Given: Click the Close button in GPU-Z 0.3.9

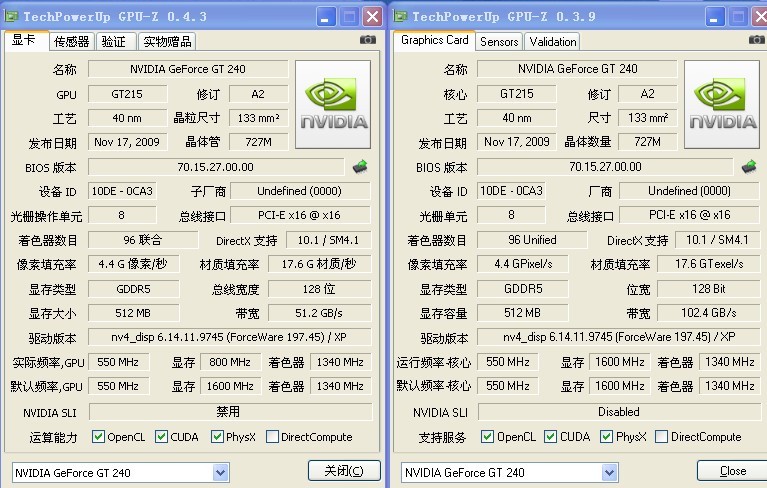Looking at the screenshot, I should (x=732, y=471).
